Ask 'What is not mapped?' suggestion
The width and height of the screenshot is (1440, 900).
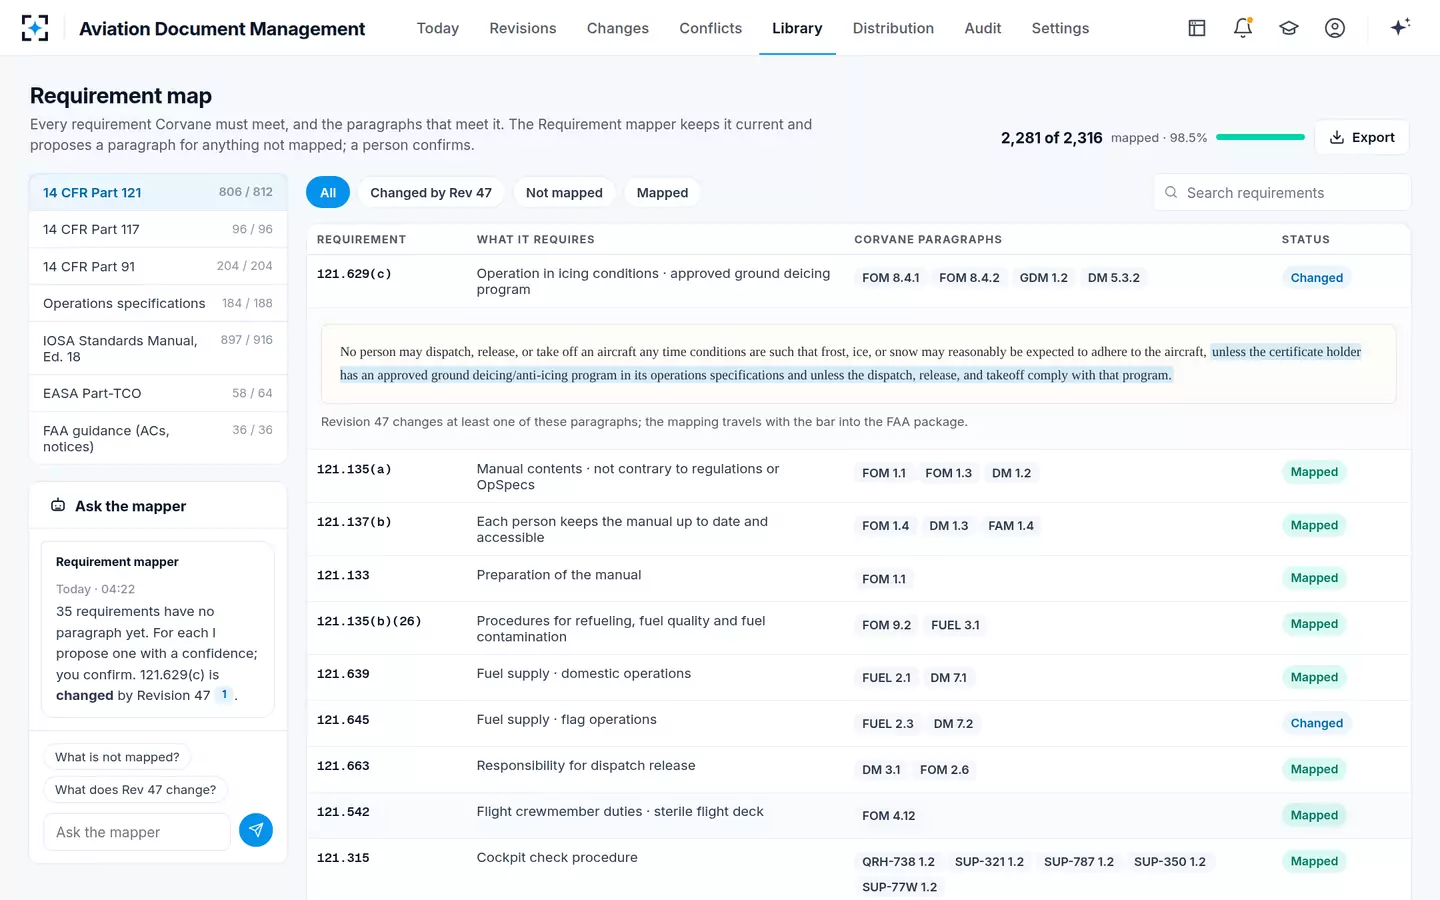(117, 757)
